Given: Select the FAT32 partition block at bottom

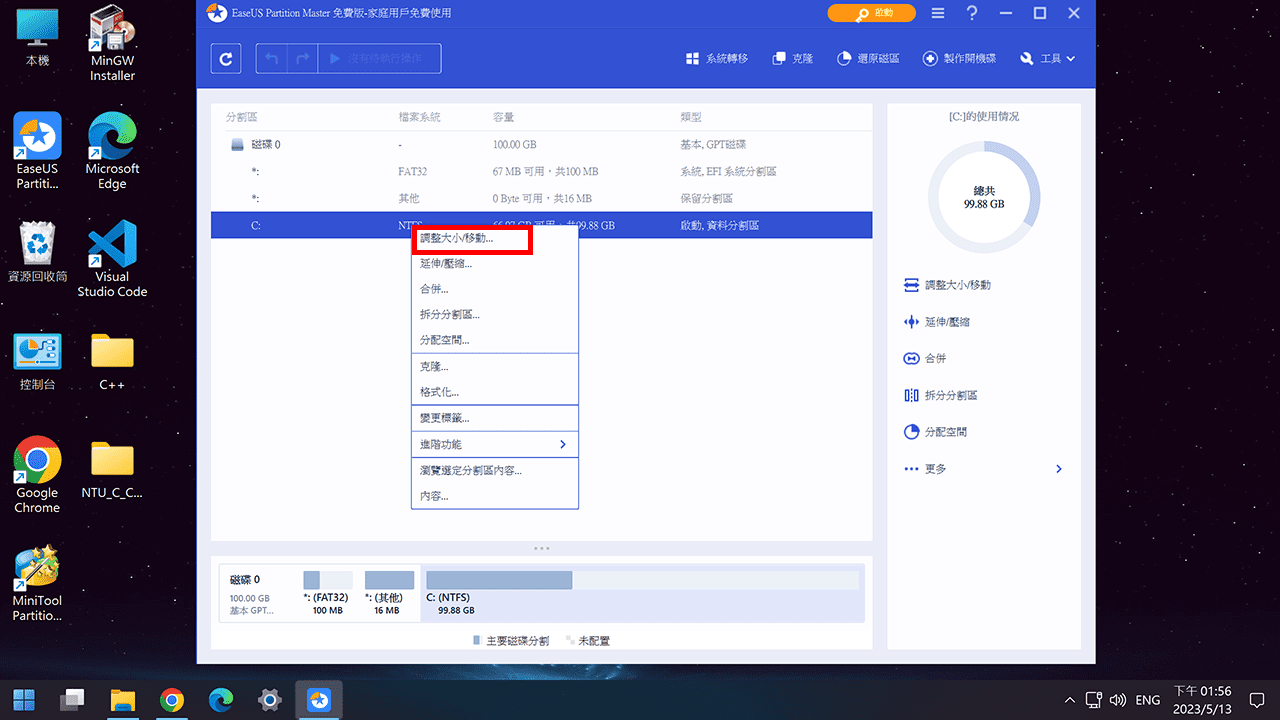Looking at the screenshot, I should pos(328,579).
